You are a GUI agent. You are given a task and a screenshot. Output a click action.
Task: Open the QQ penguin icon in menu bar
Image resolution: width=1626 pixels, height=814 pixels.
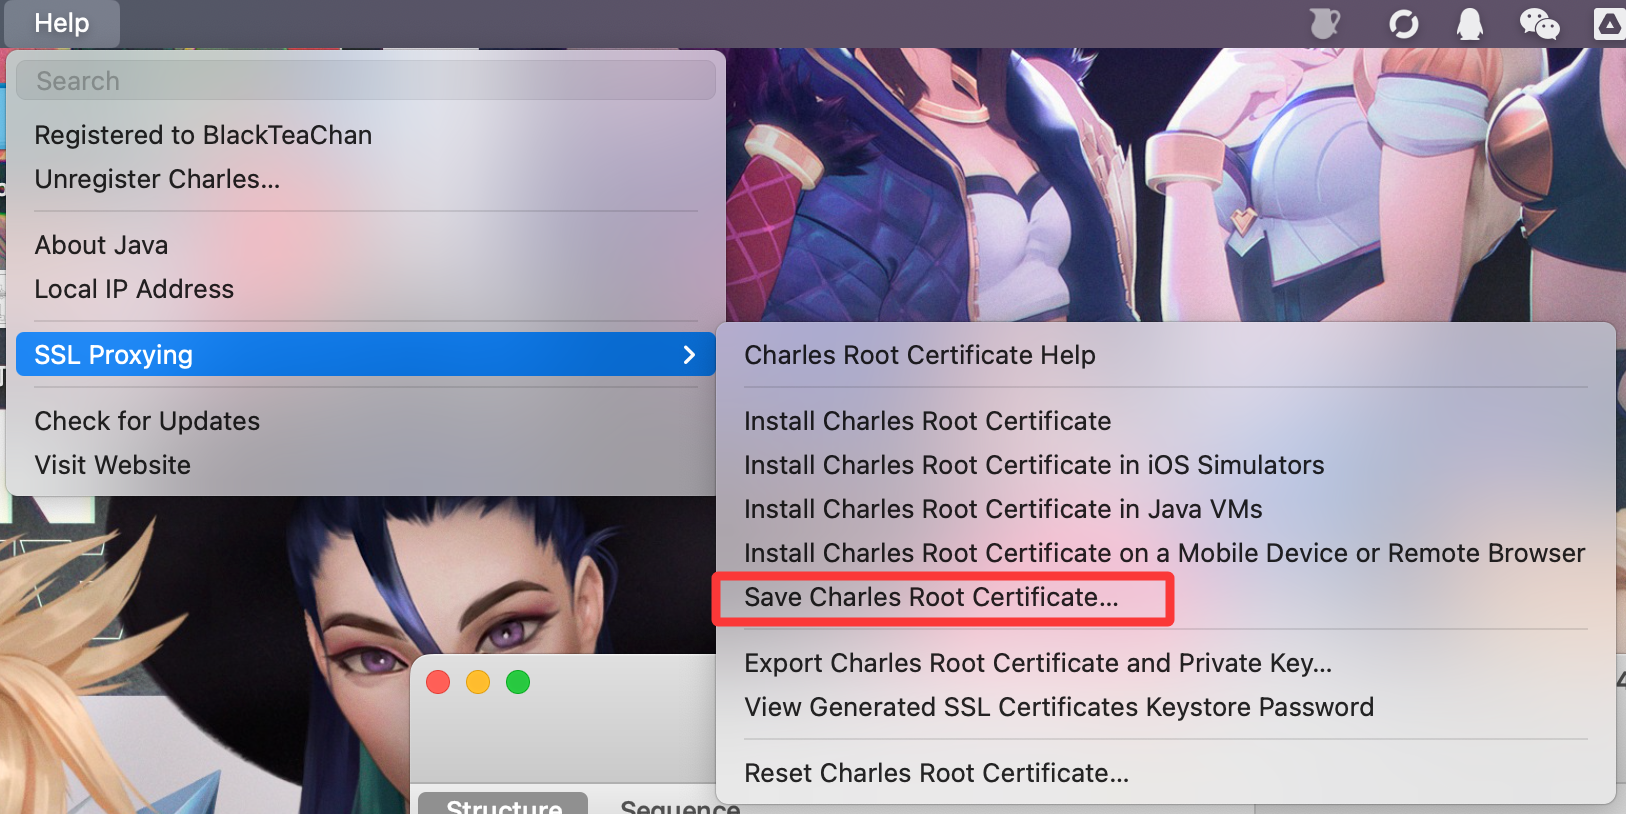point(1469,23)
